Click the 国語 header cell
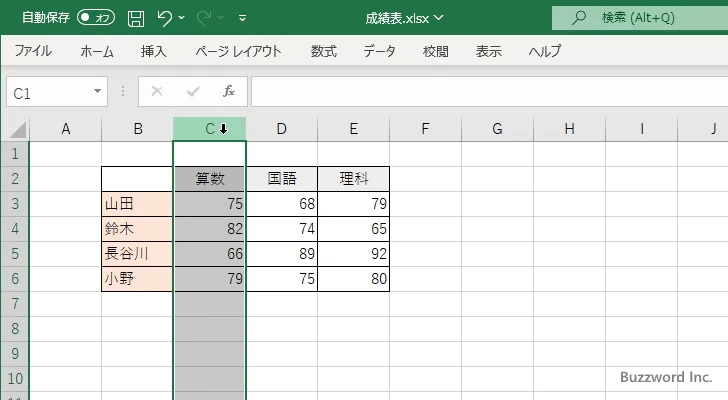Viewport: 728px width, 400px height. coord(281,179)
